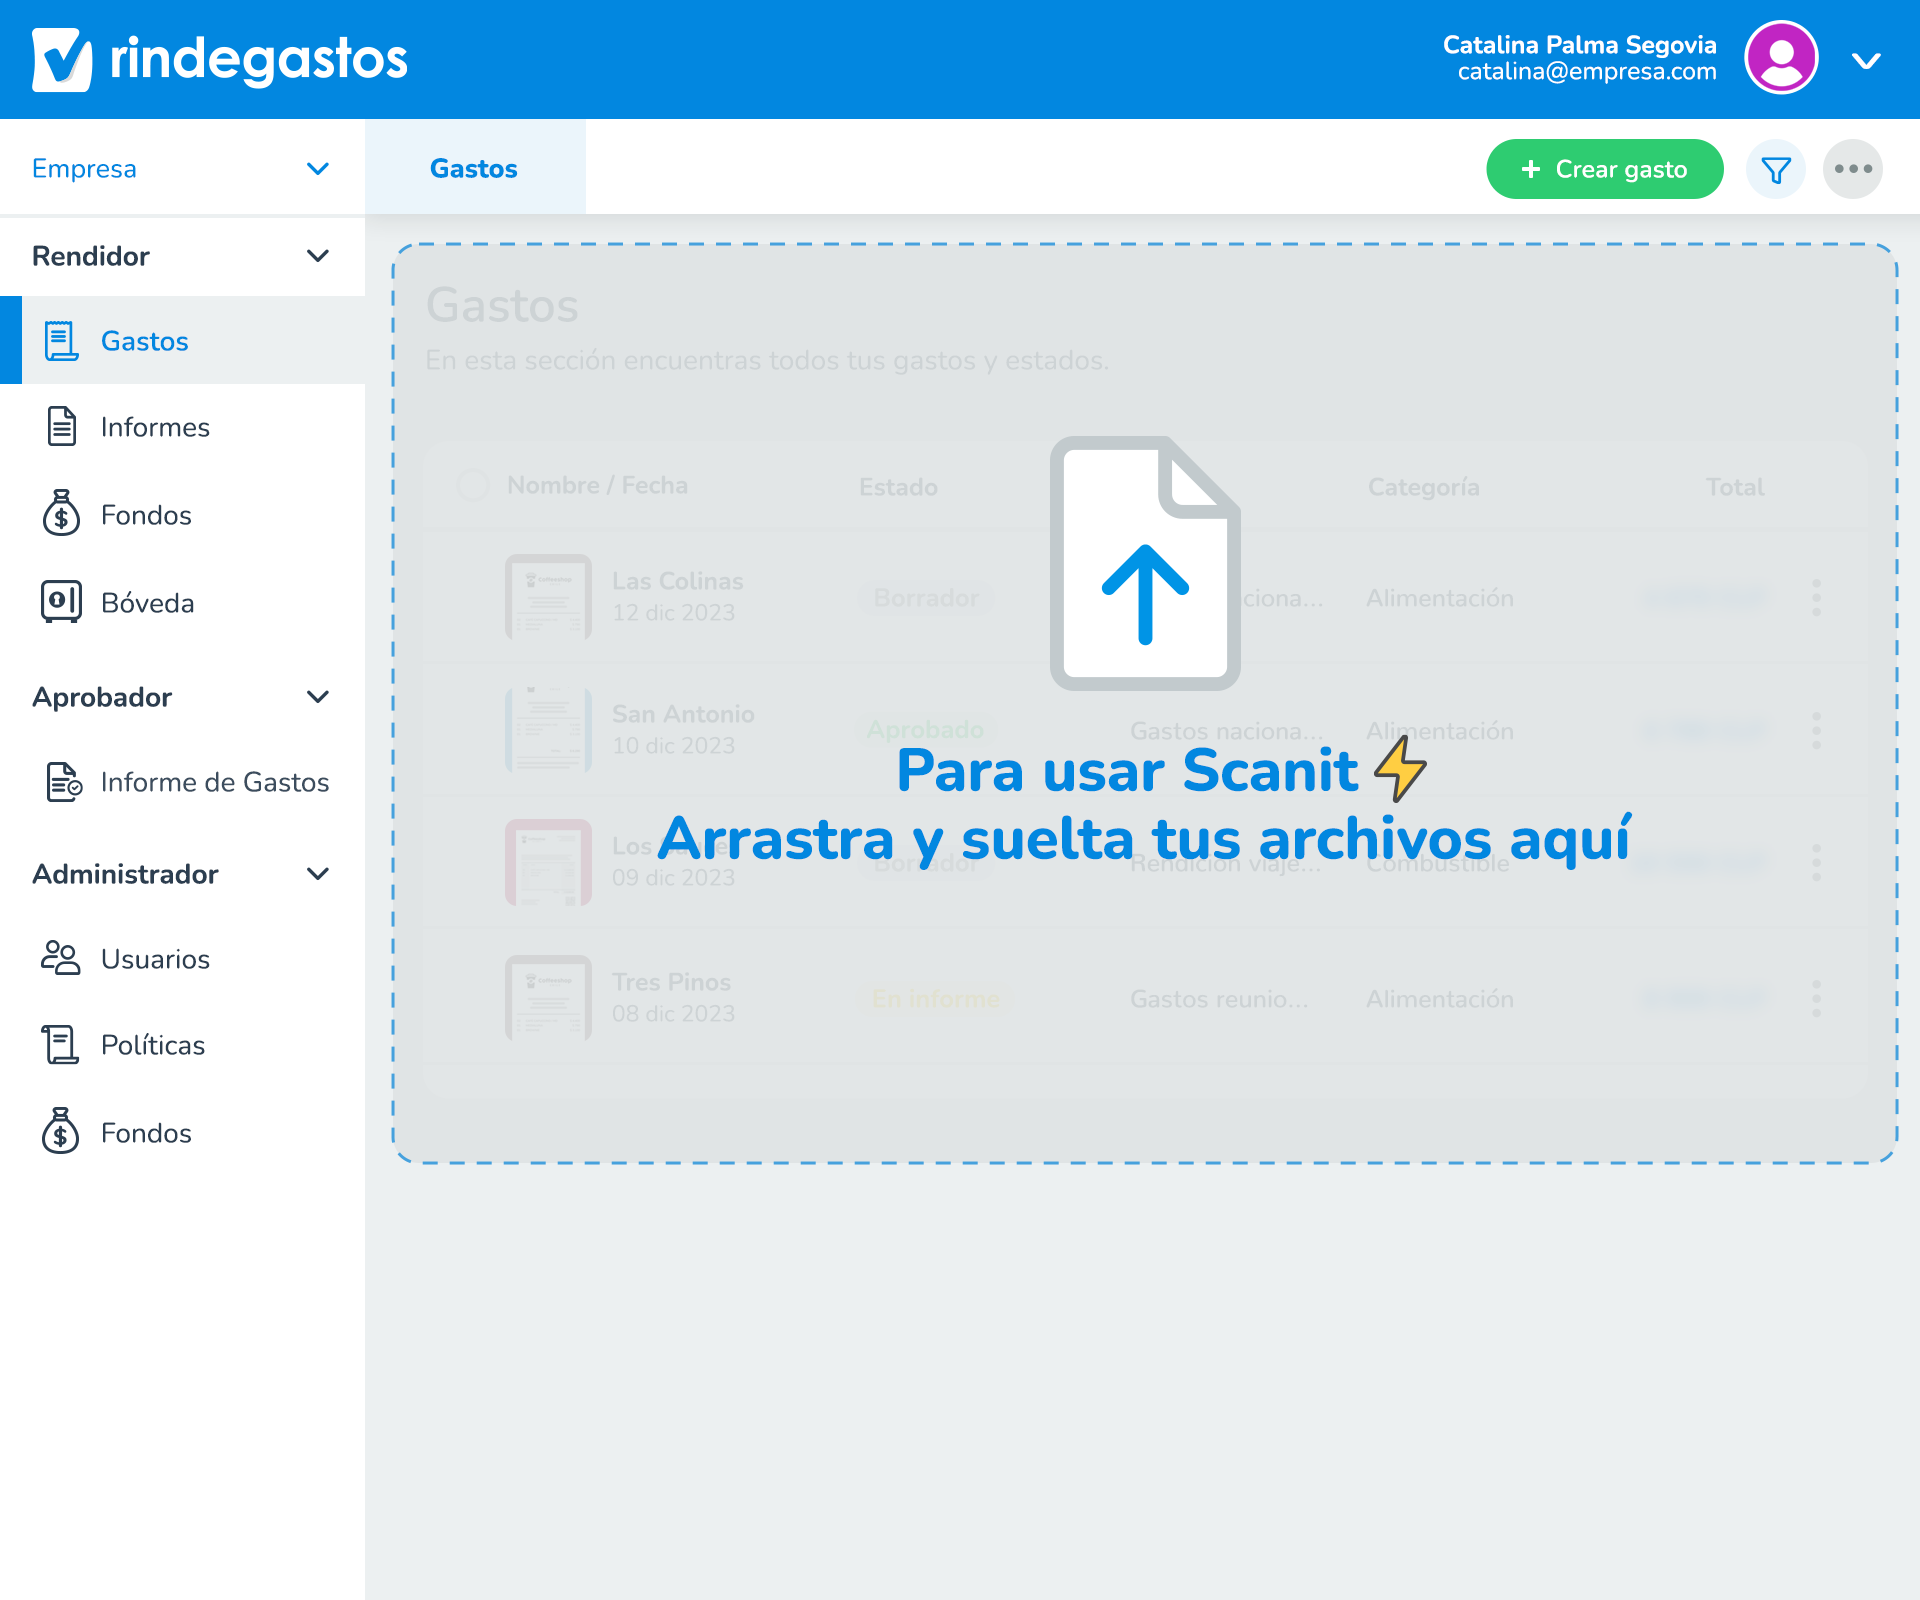Select the Nombre/Fecha header checkbox
This screenshot has height=1600, width=1920.
pos(472,485)
